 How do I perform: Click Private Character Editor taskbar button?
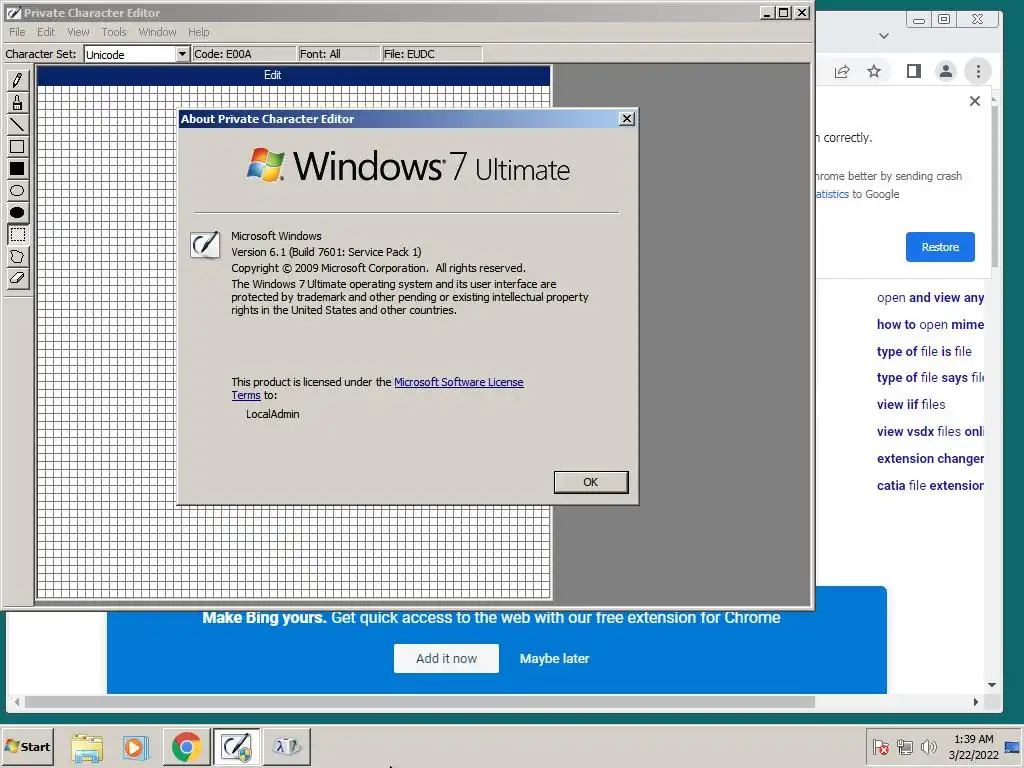click(x=236, y=746)
